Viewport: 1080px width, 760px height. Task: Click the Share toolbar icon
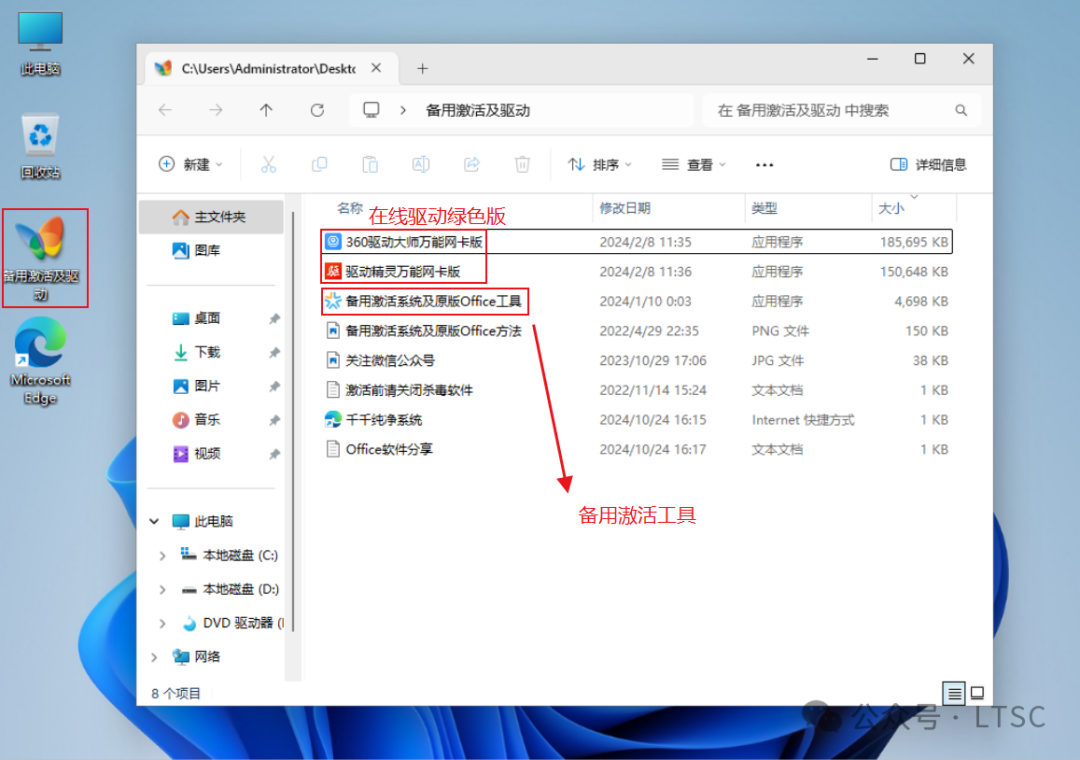[472, 165]
